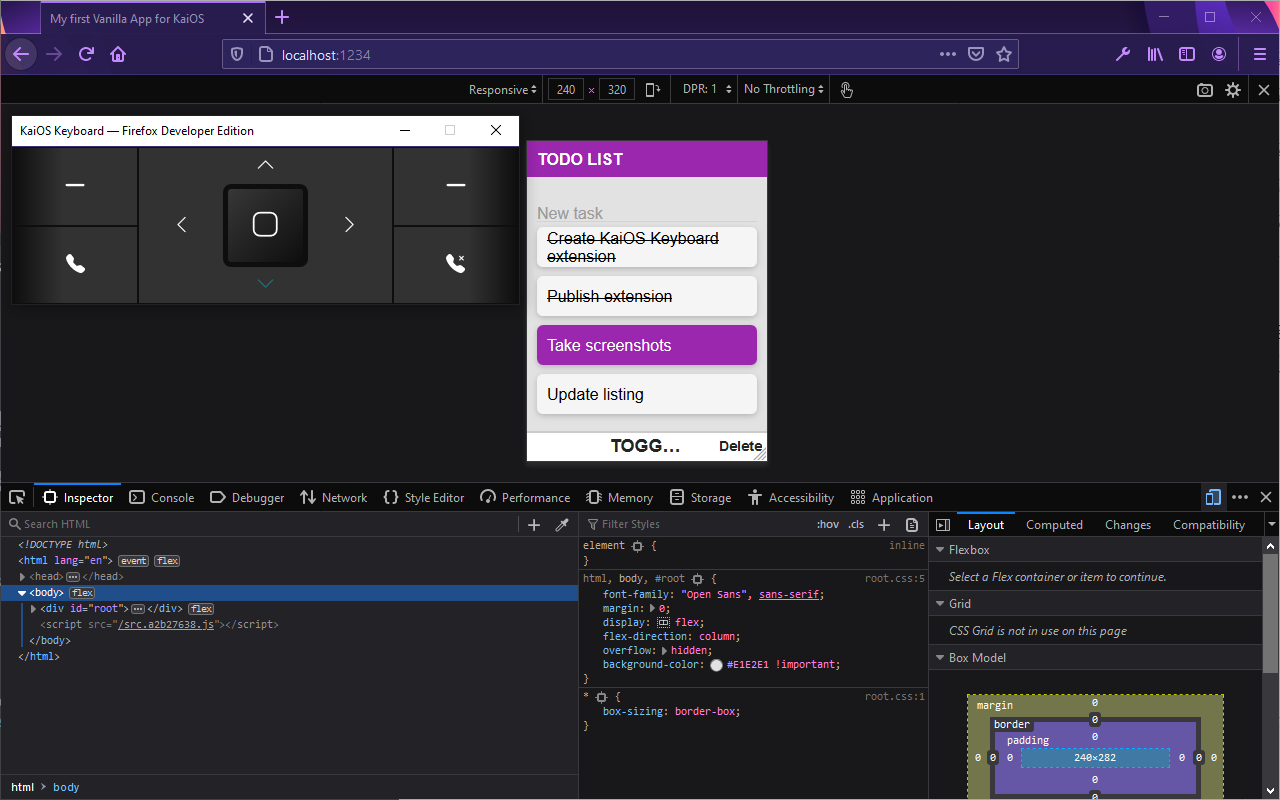Collapse the Box Model section
Image resolution: width=1280 pixels, height=800 pixels.
pos(940,658)
